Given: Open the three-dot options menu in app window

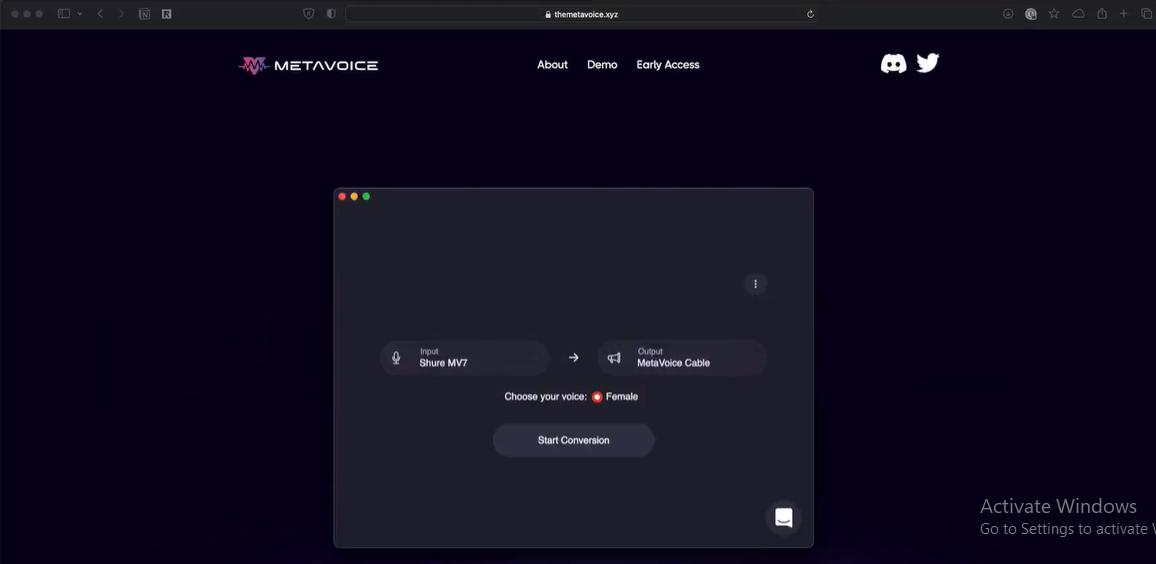Looking at the screenshot, I should 755,284.
